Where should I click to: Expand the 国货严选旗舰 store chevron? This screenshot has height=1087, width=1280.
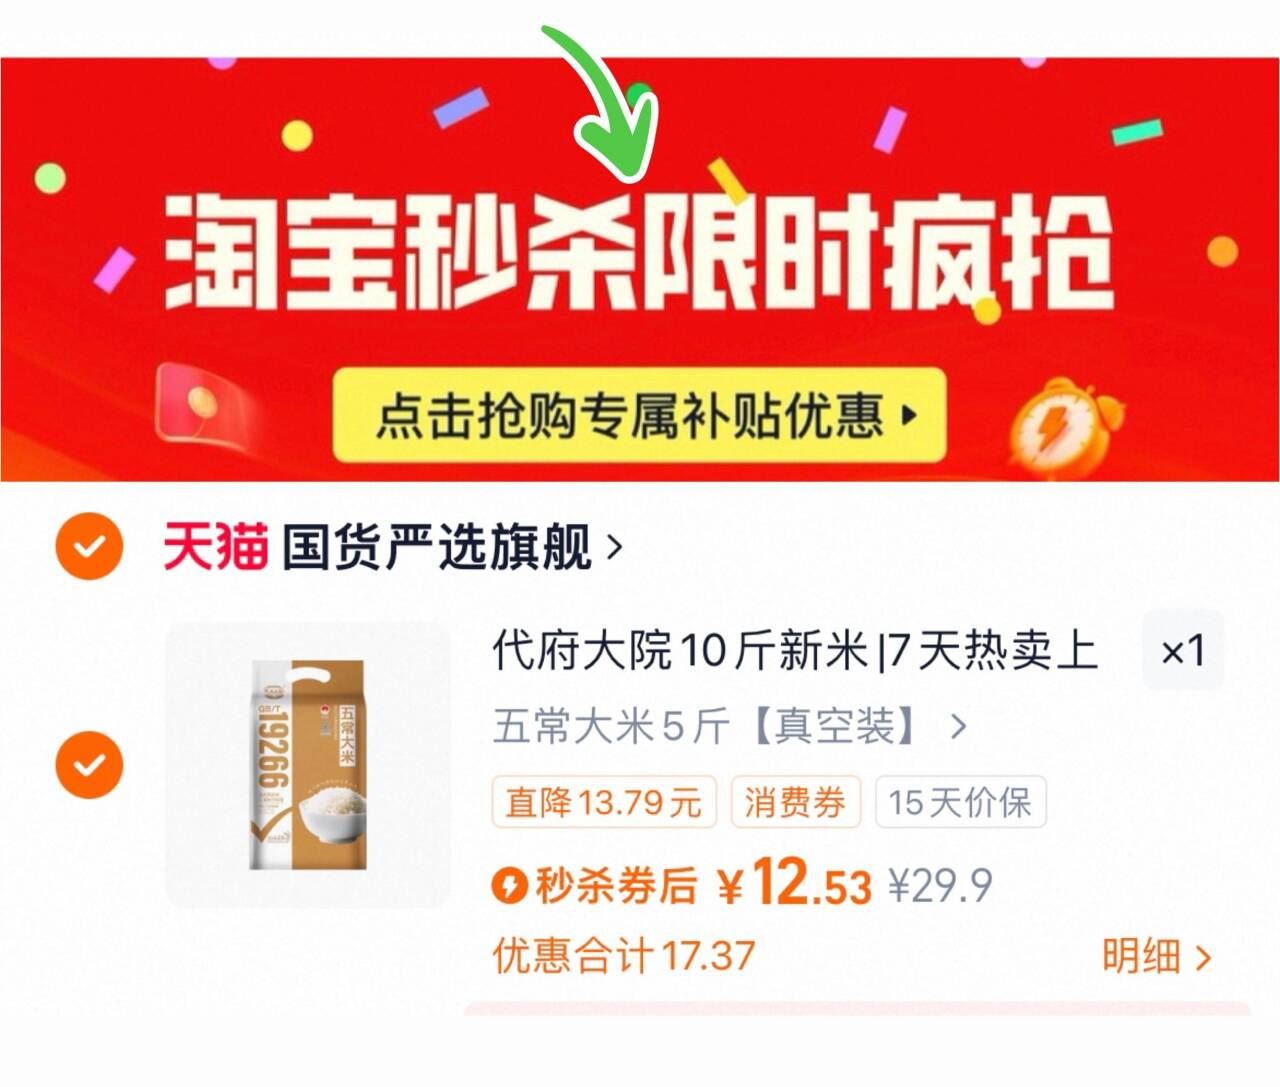pos(614,548)
